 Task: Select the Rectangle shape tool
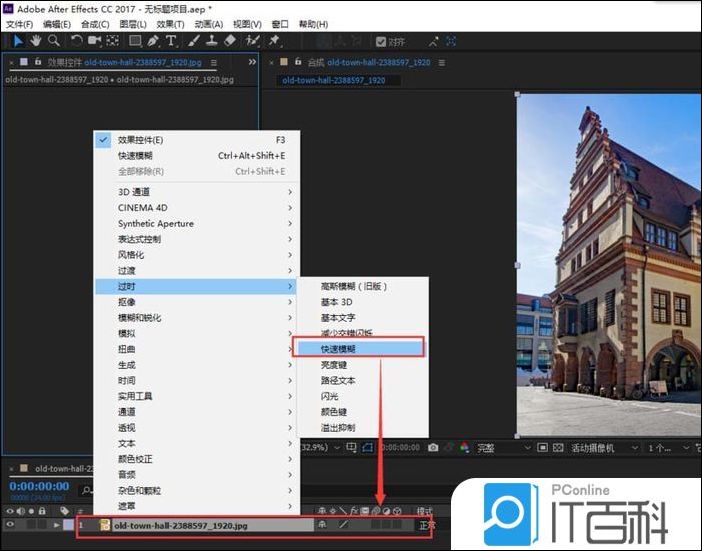click(135, 41)
